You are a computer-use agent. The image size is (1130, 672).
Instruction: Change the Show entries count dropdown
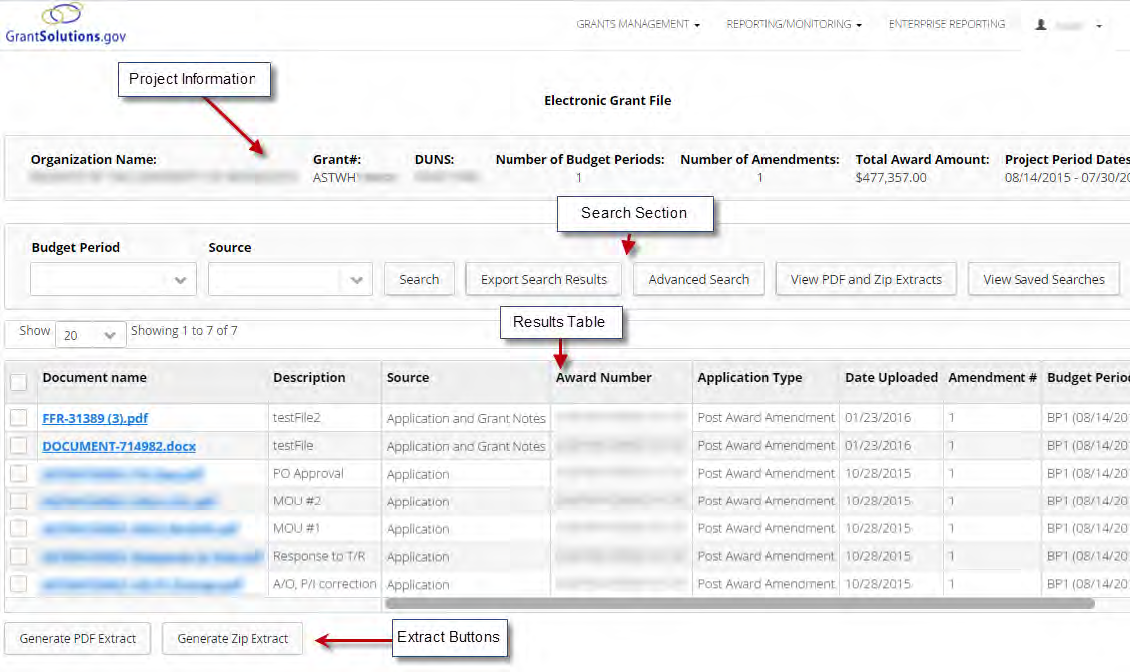(90, 335)
